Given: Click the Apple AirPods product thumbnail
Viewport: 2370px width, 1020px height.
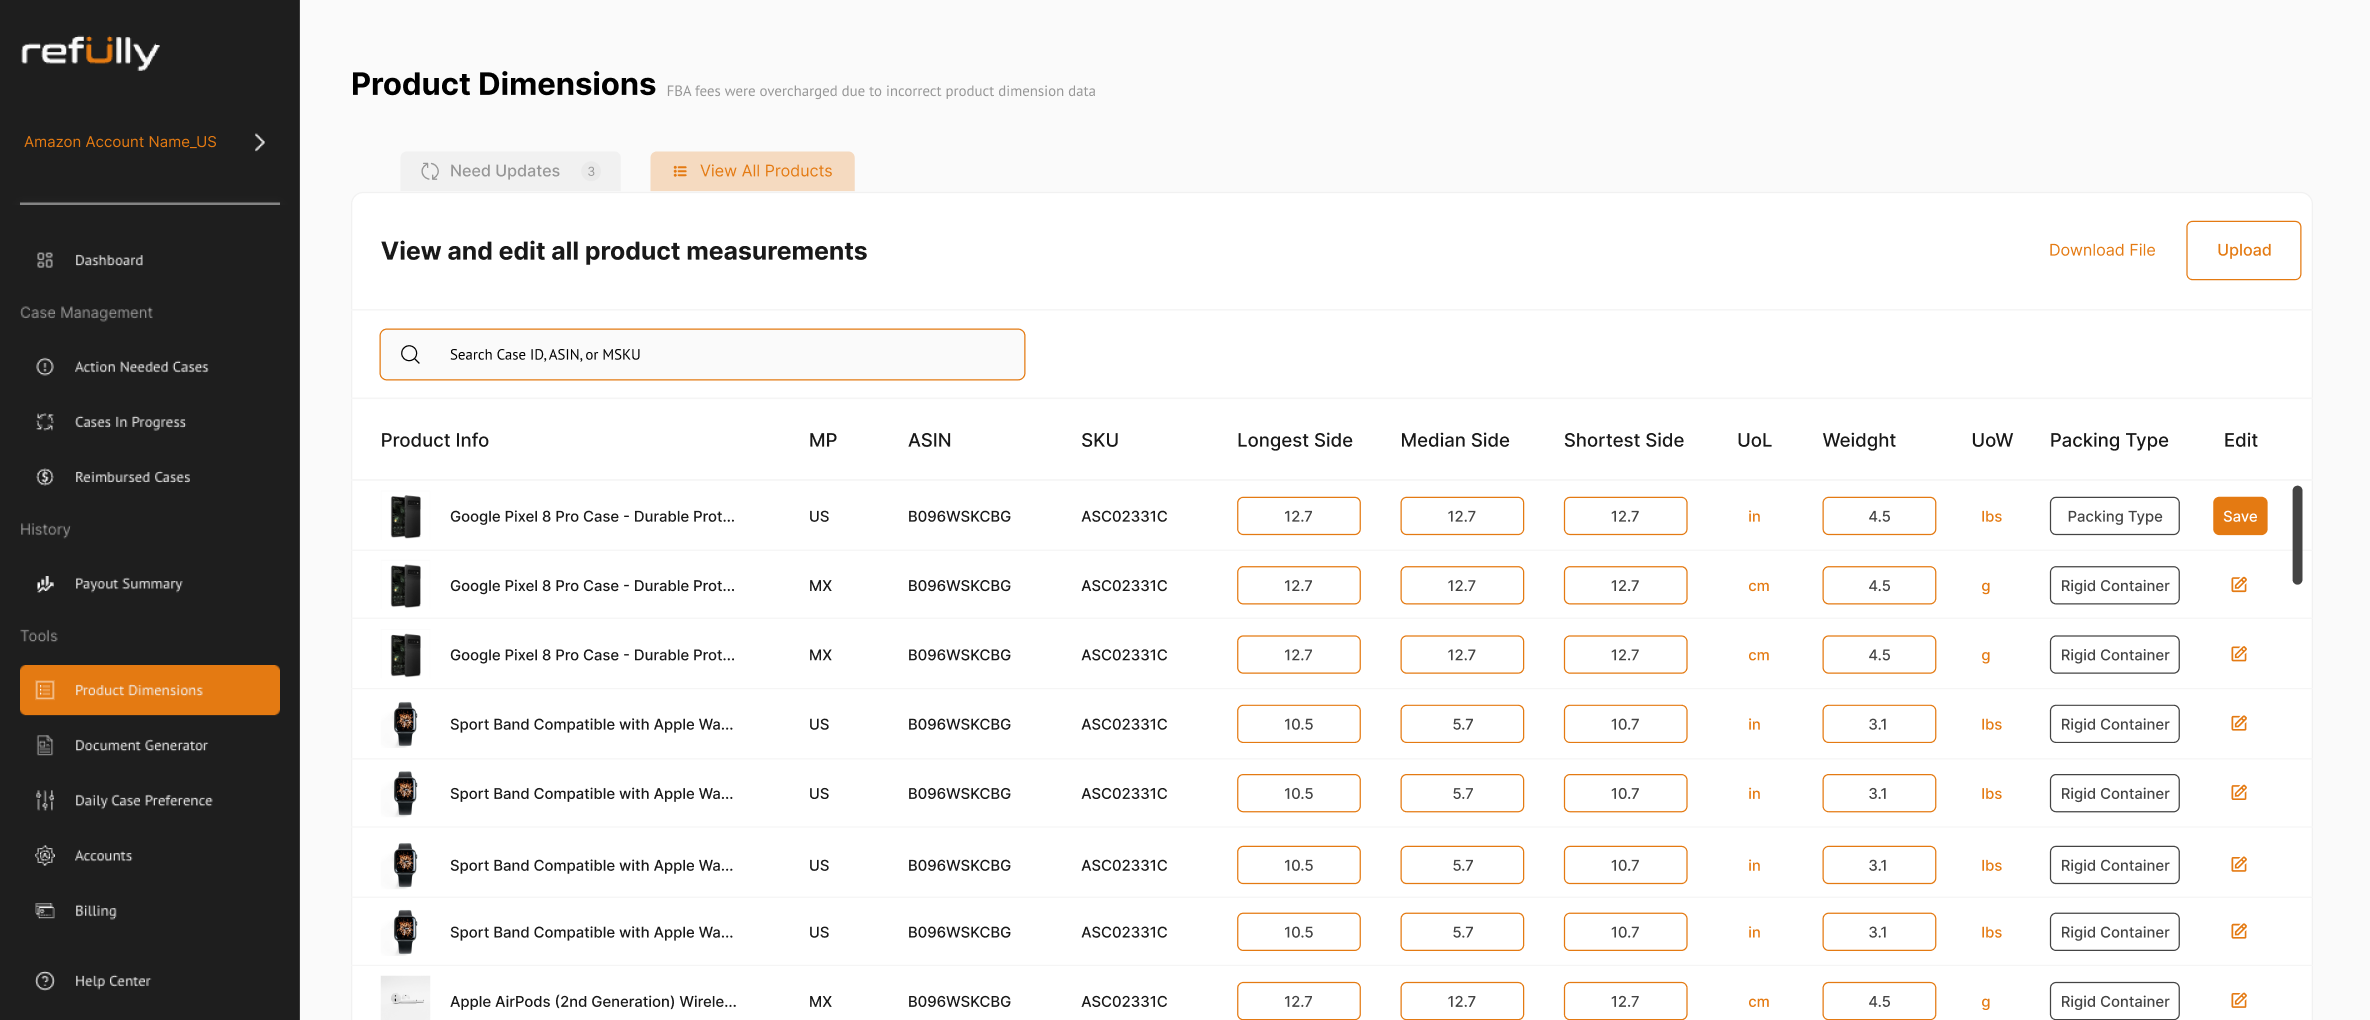Looking at the screenshot, I should [x=405, y=998].
